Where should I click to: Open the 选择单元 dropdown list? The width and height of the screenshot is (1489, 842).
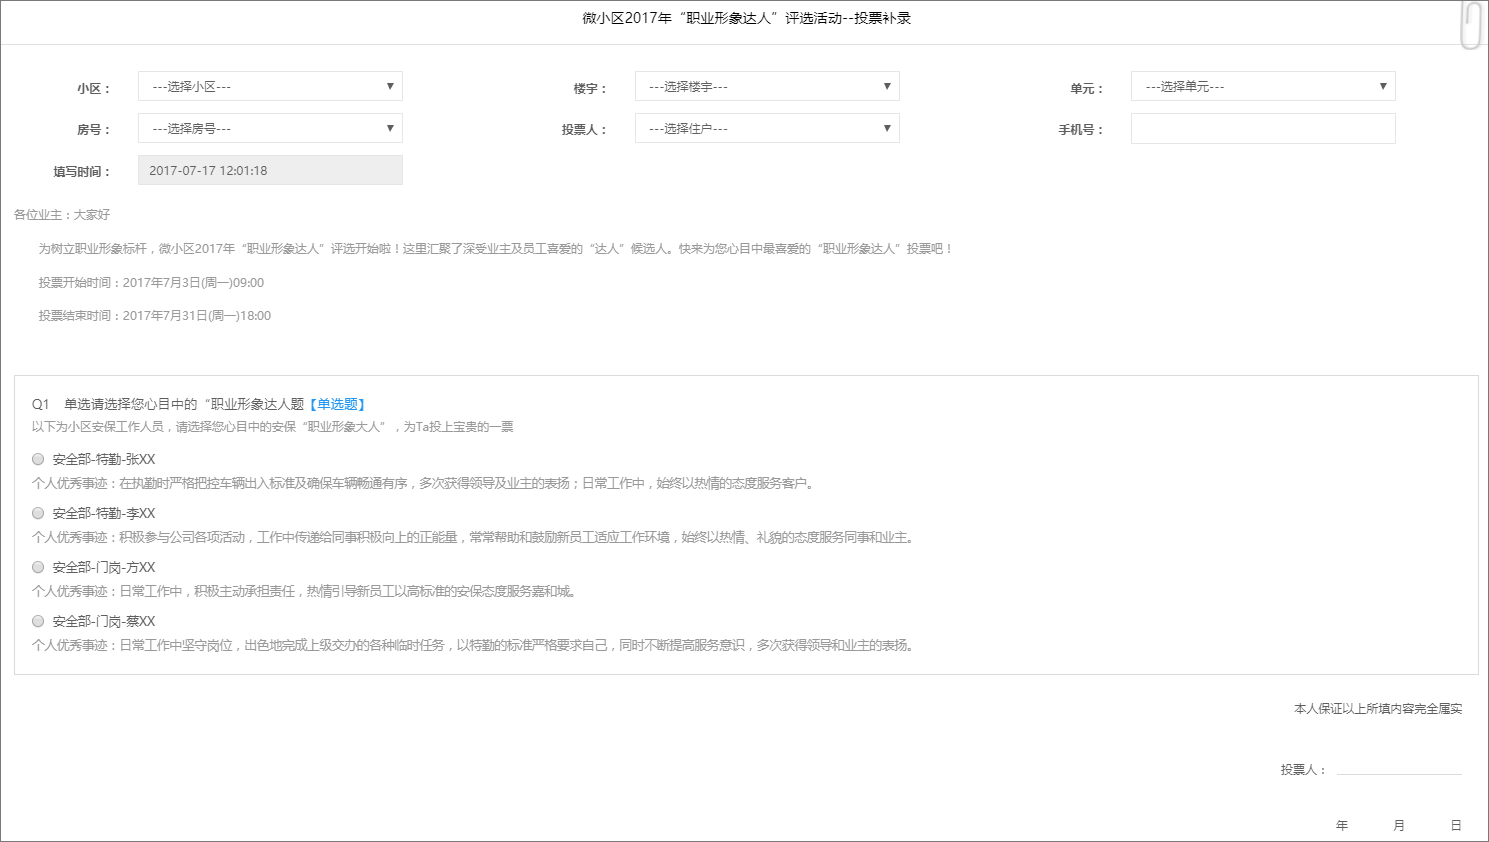point(1263,87)
